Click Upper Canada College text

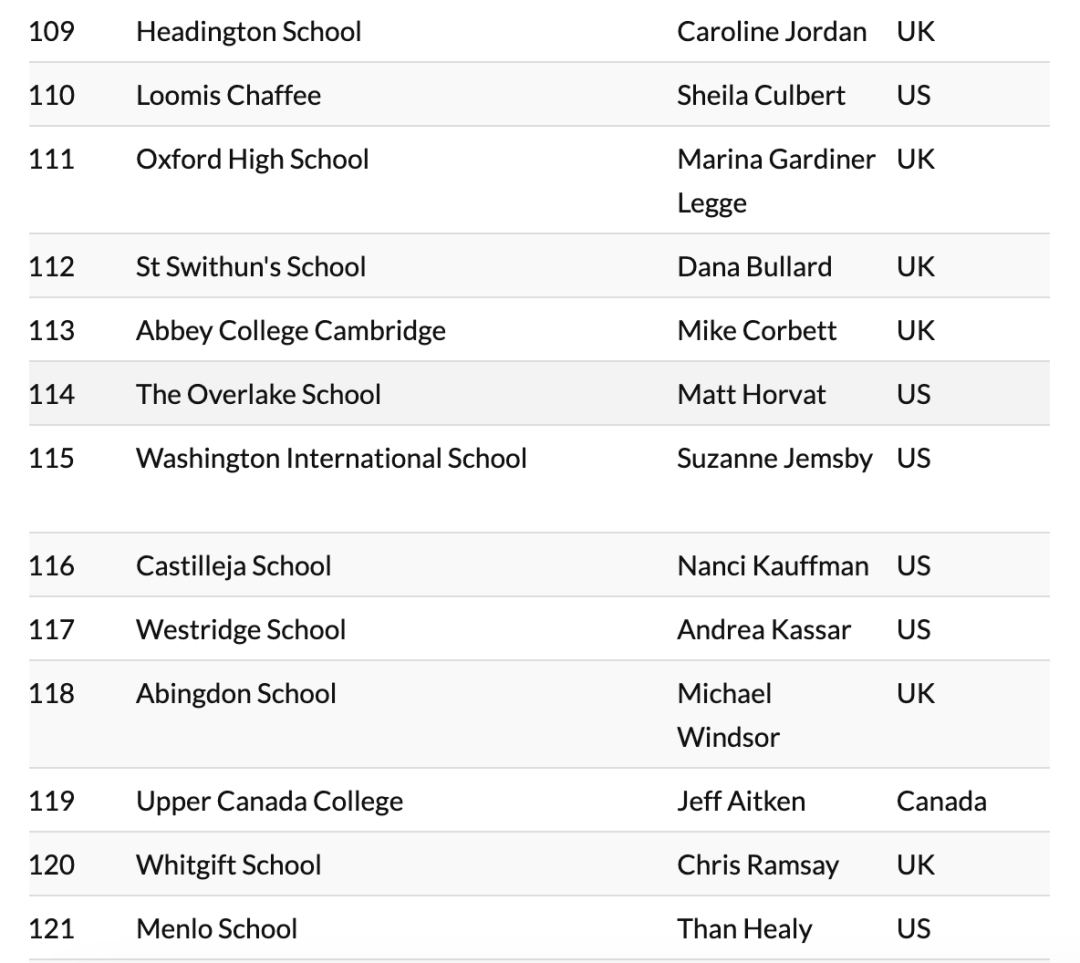pos(269,802)
